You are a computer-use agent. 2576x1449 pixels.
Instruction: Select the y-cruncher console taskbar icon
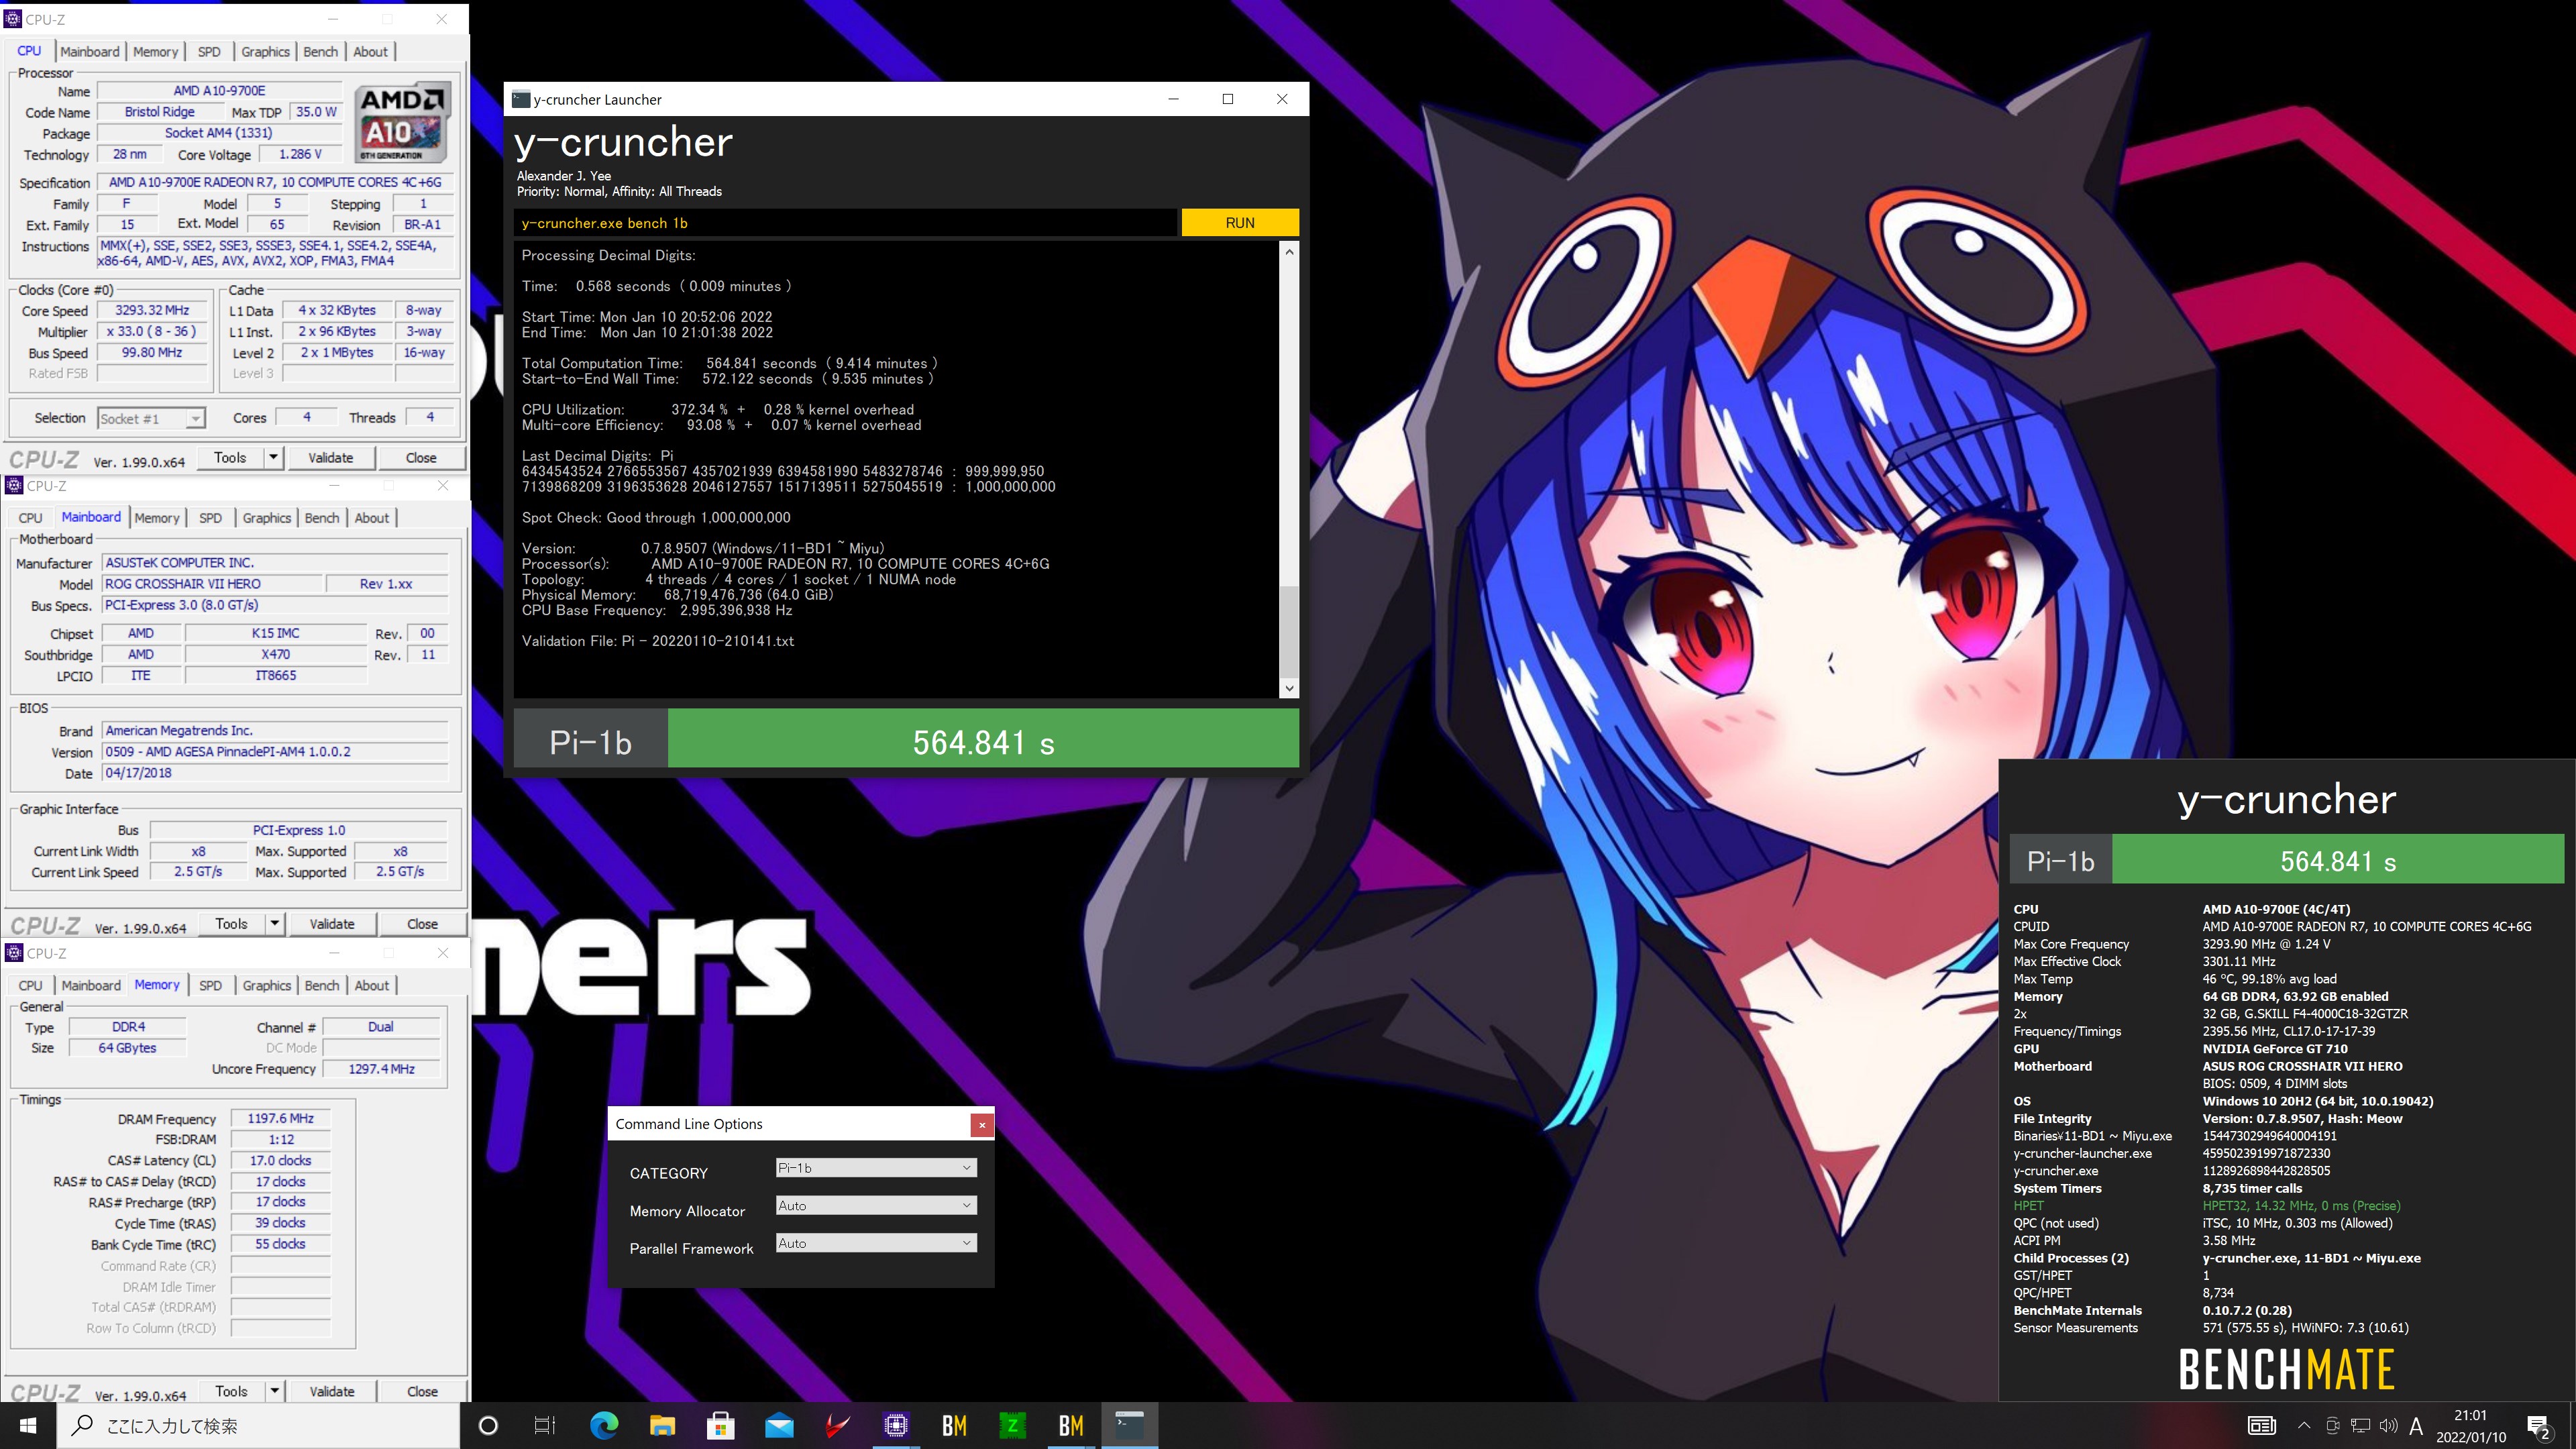click(1130, 1425)
